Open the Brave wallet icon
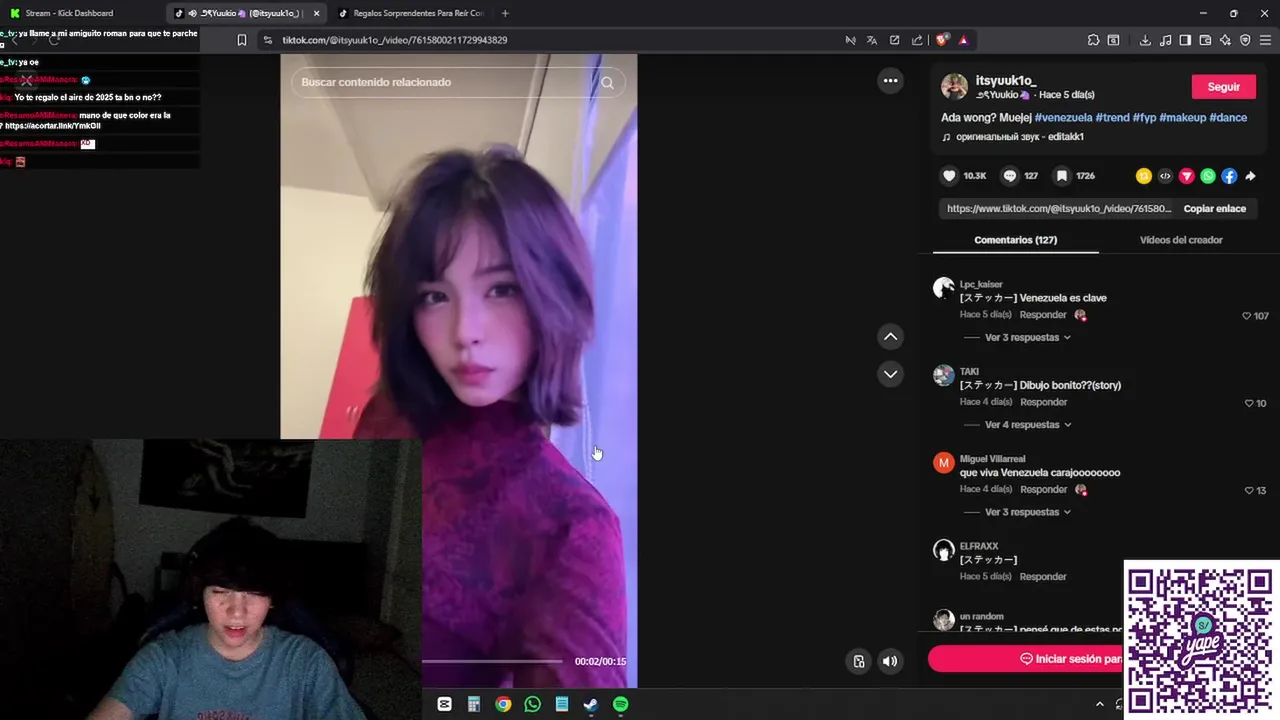Image resolution: width=1280 pixels, height=720 pixels. [x=1205, y=40]
